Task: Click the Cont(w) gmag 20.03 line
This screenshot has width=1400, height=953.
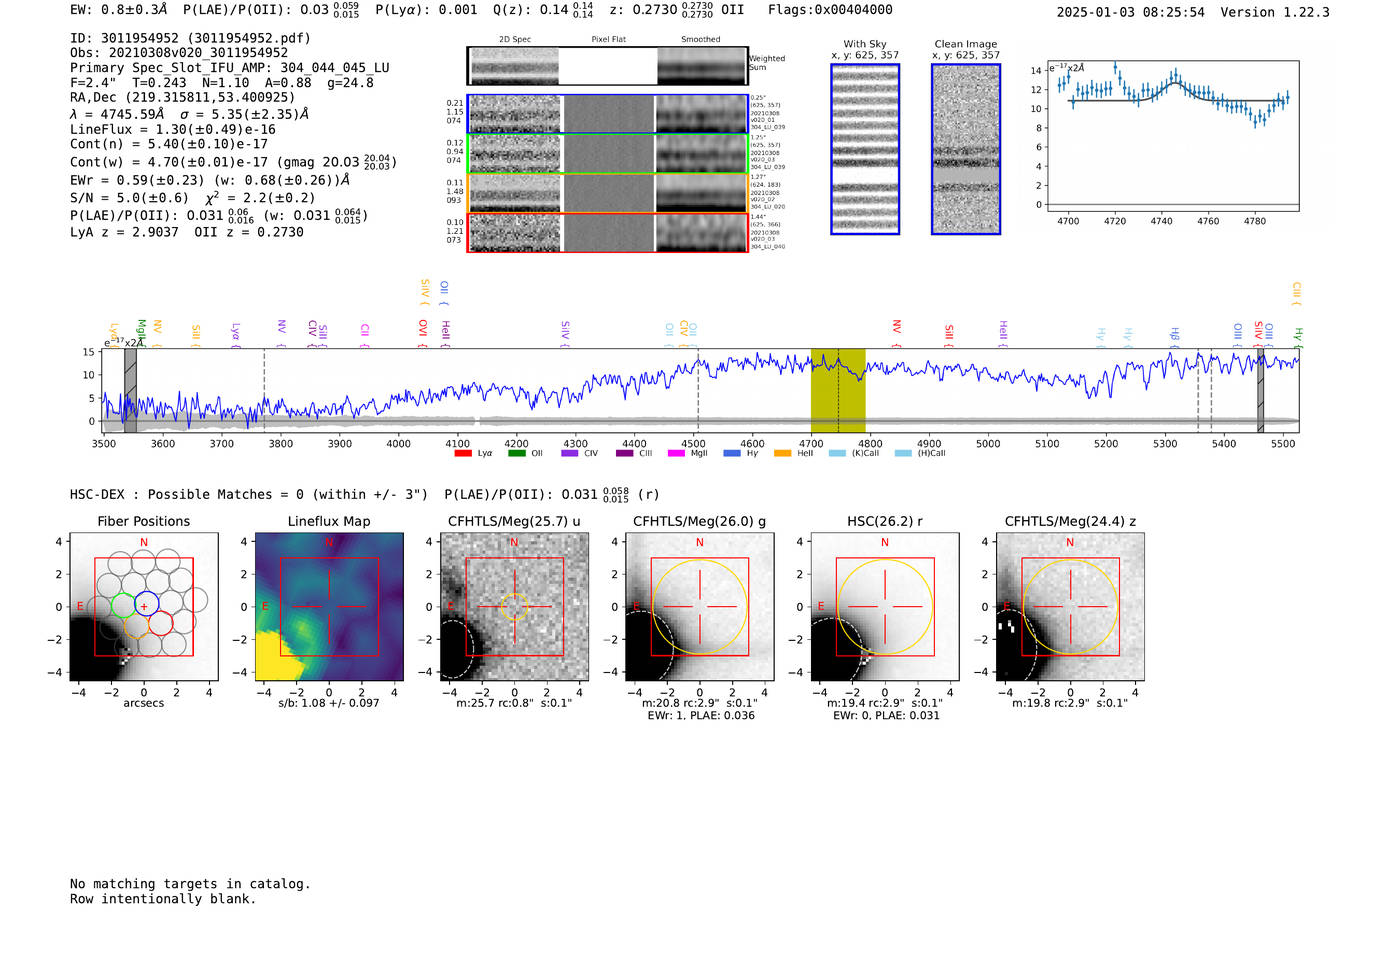Action: point(234,162)
